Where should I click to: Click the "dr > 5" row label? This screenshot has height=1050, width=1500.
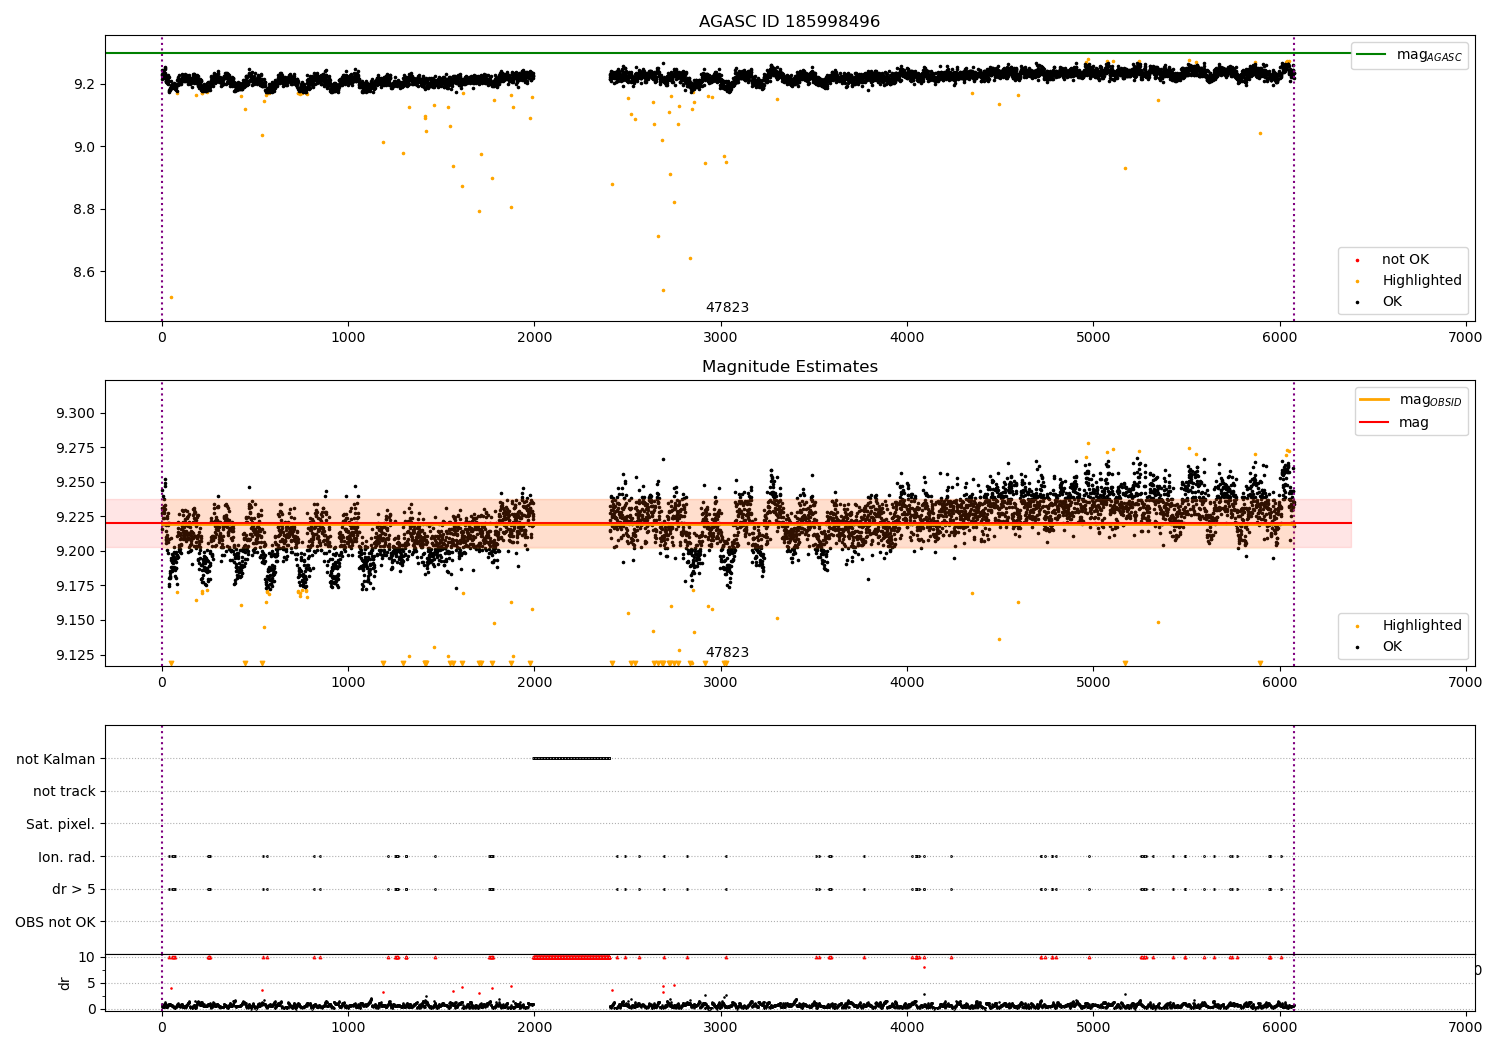tap(74, 889)
